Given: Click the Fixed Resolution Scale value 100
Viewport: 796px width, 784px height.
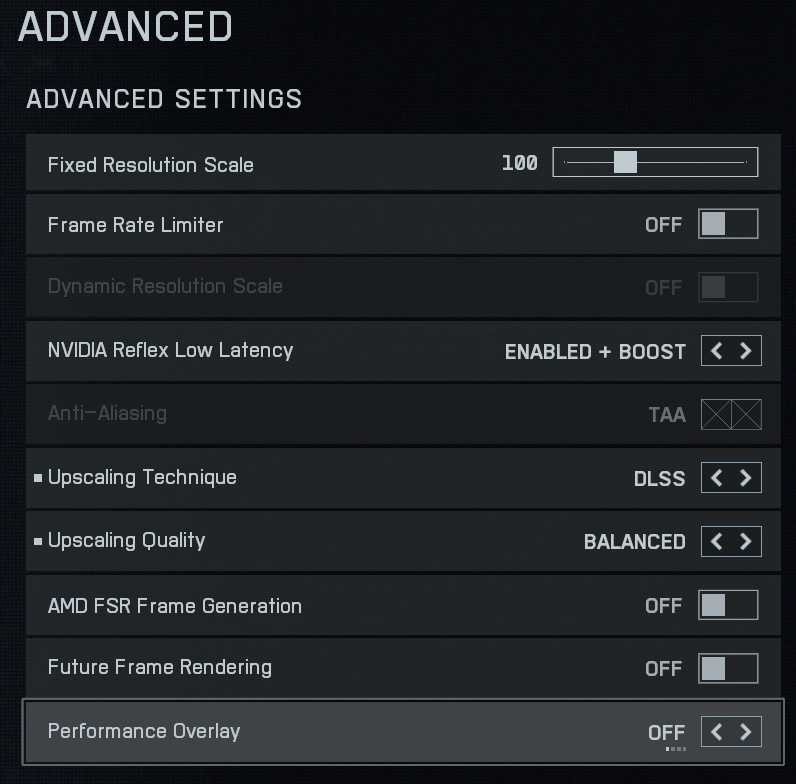Looking at the screenshot, I should tap(519, 163).
